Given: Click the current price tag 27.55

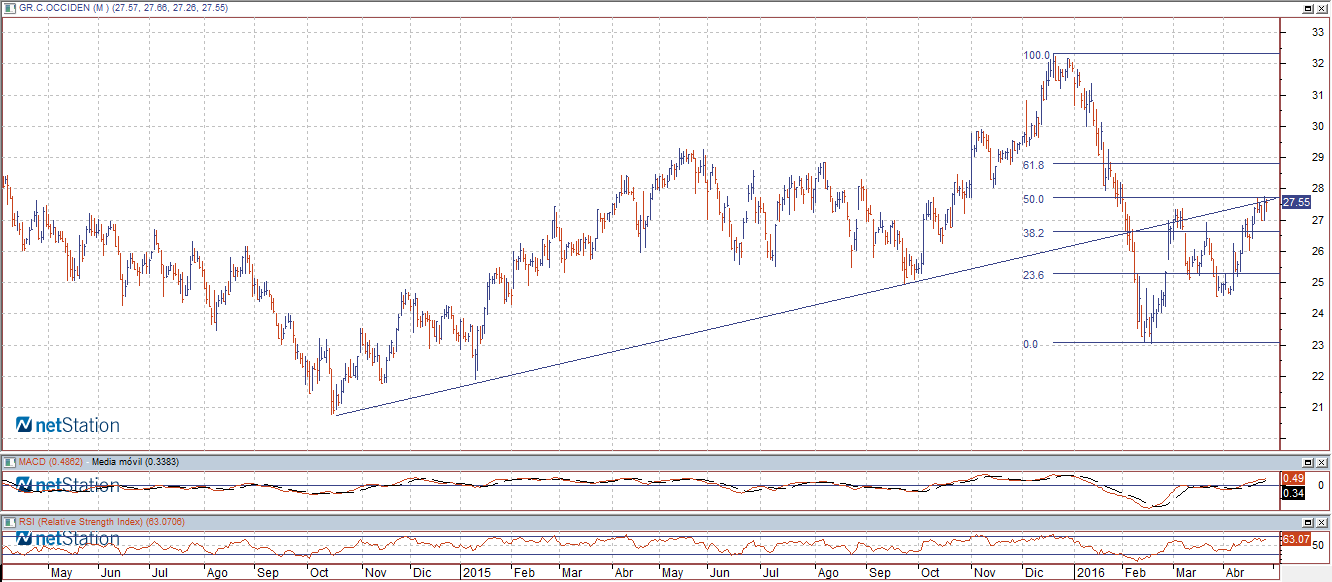Looking at the screenshot, I should click(1296, 202).
